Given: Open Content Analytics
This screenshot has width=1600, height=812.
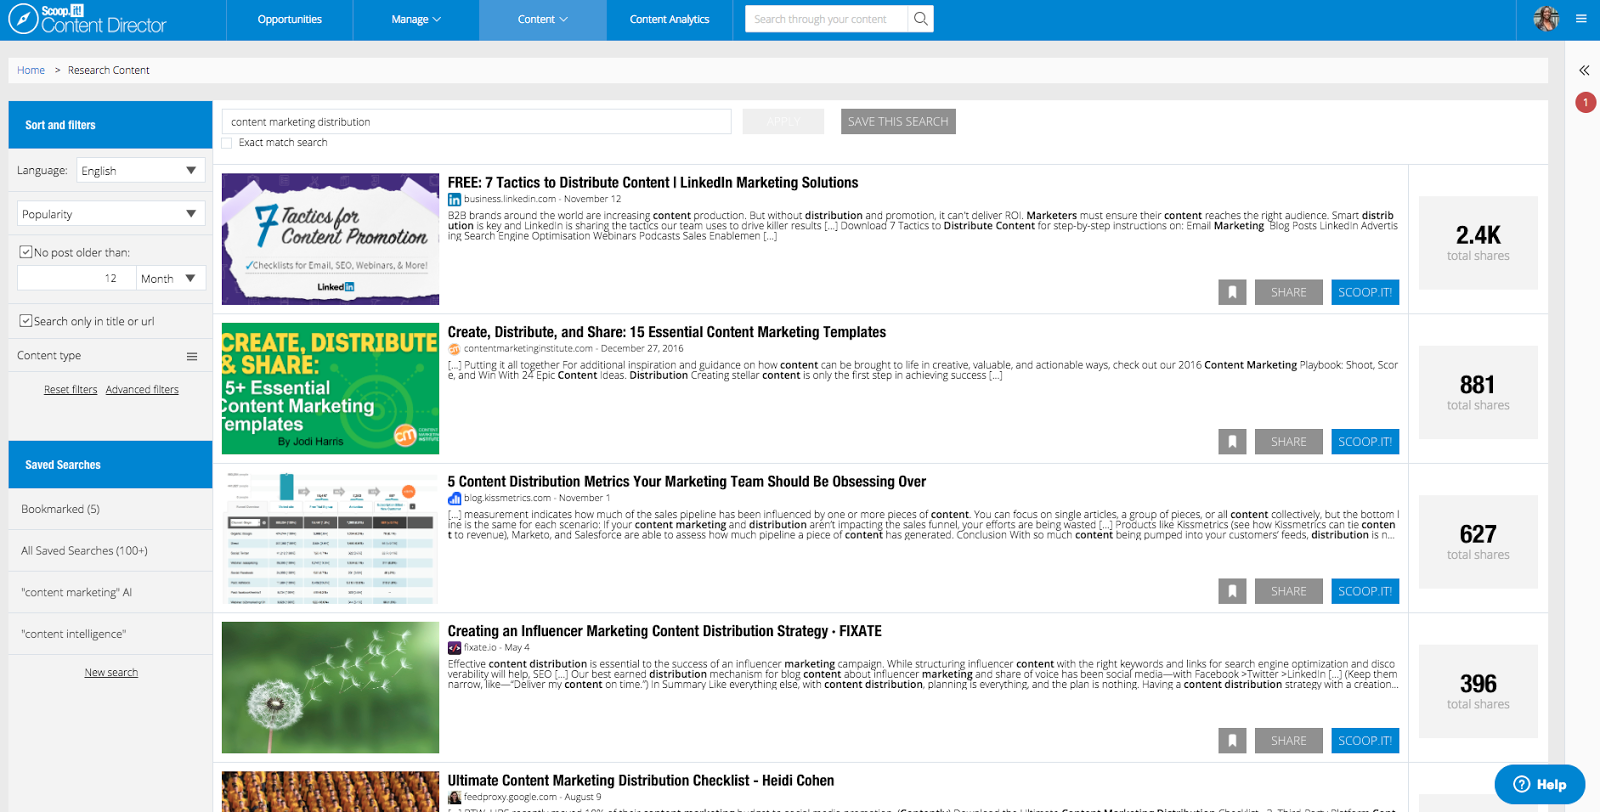Looking at the screenshot, I should 670,20.
